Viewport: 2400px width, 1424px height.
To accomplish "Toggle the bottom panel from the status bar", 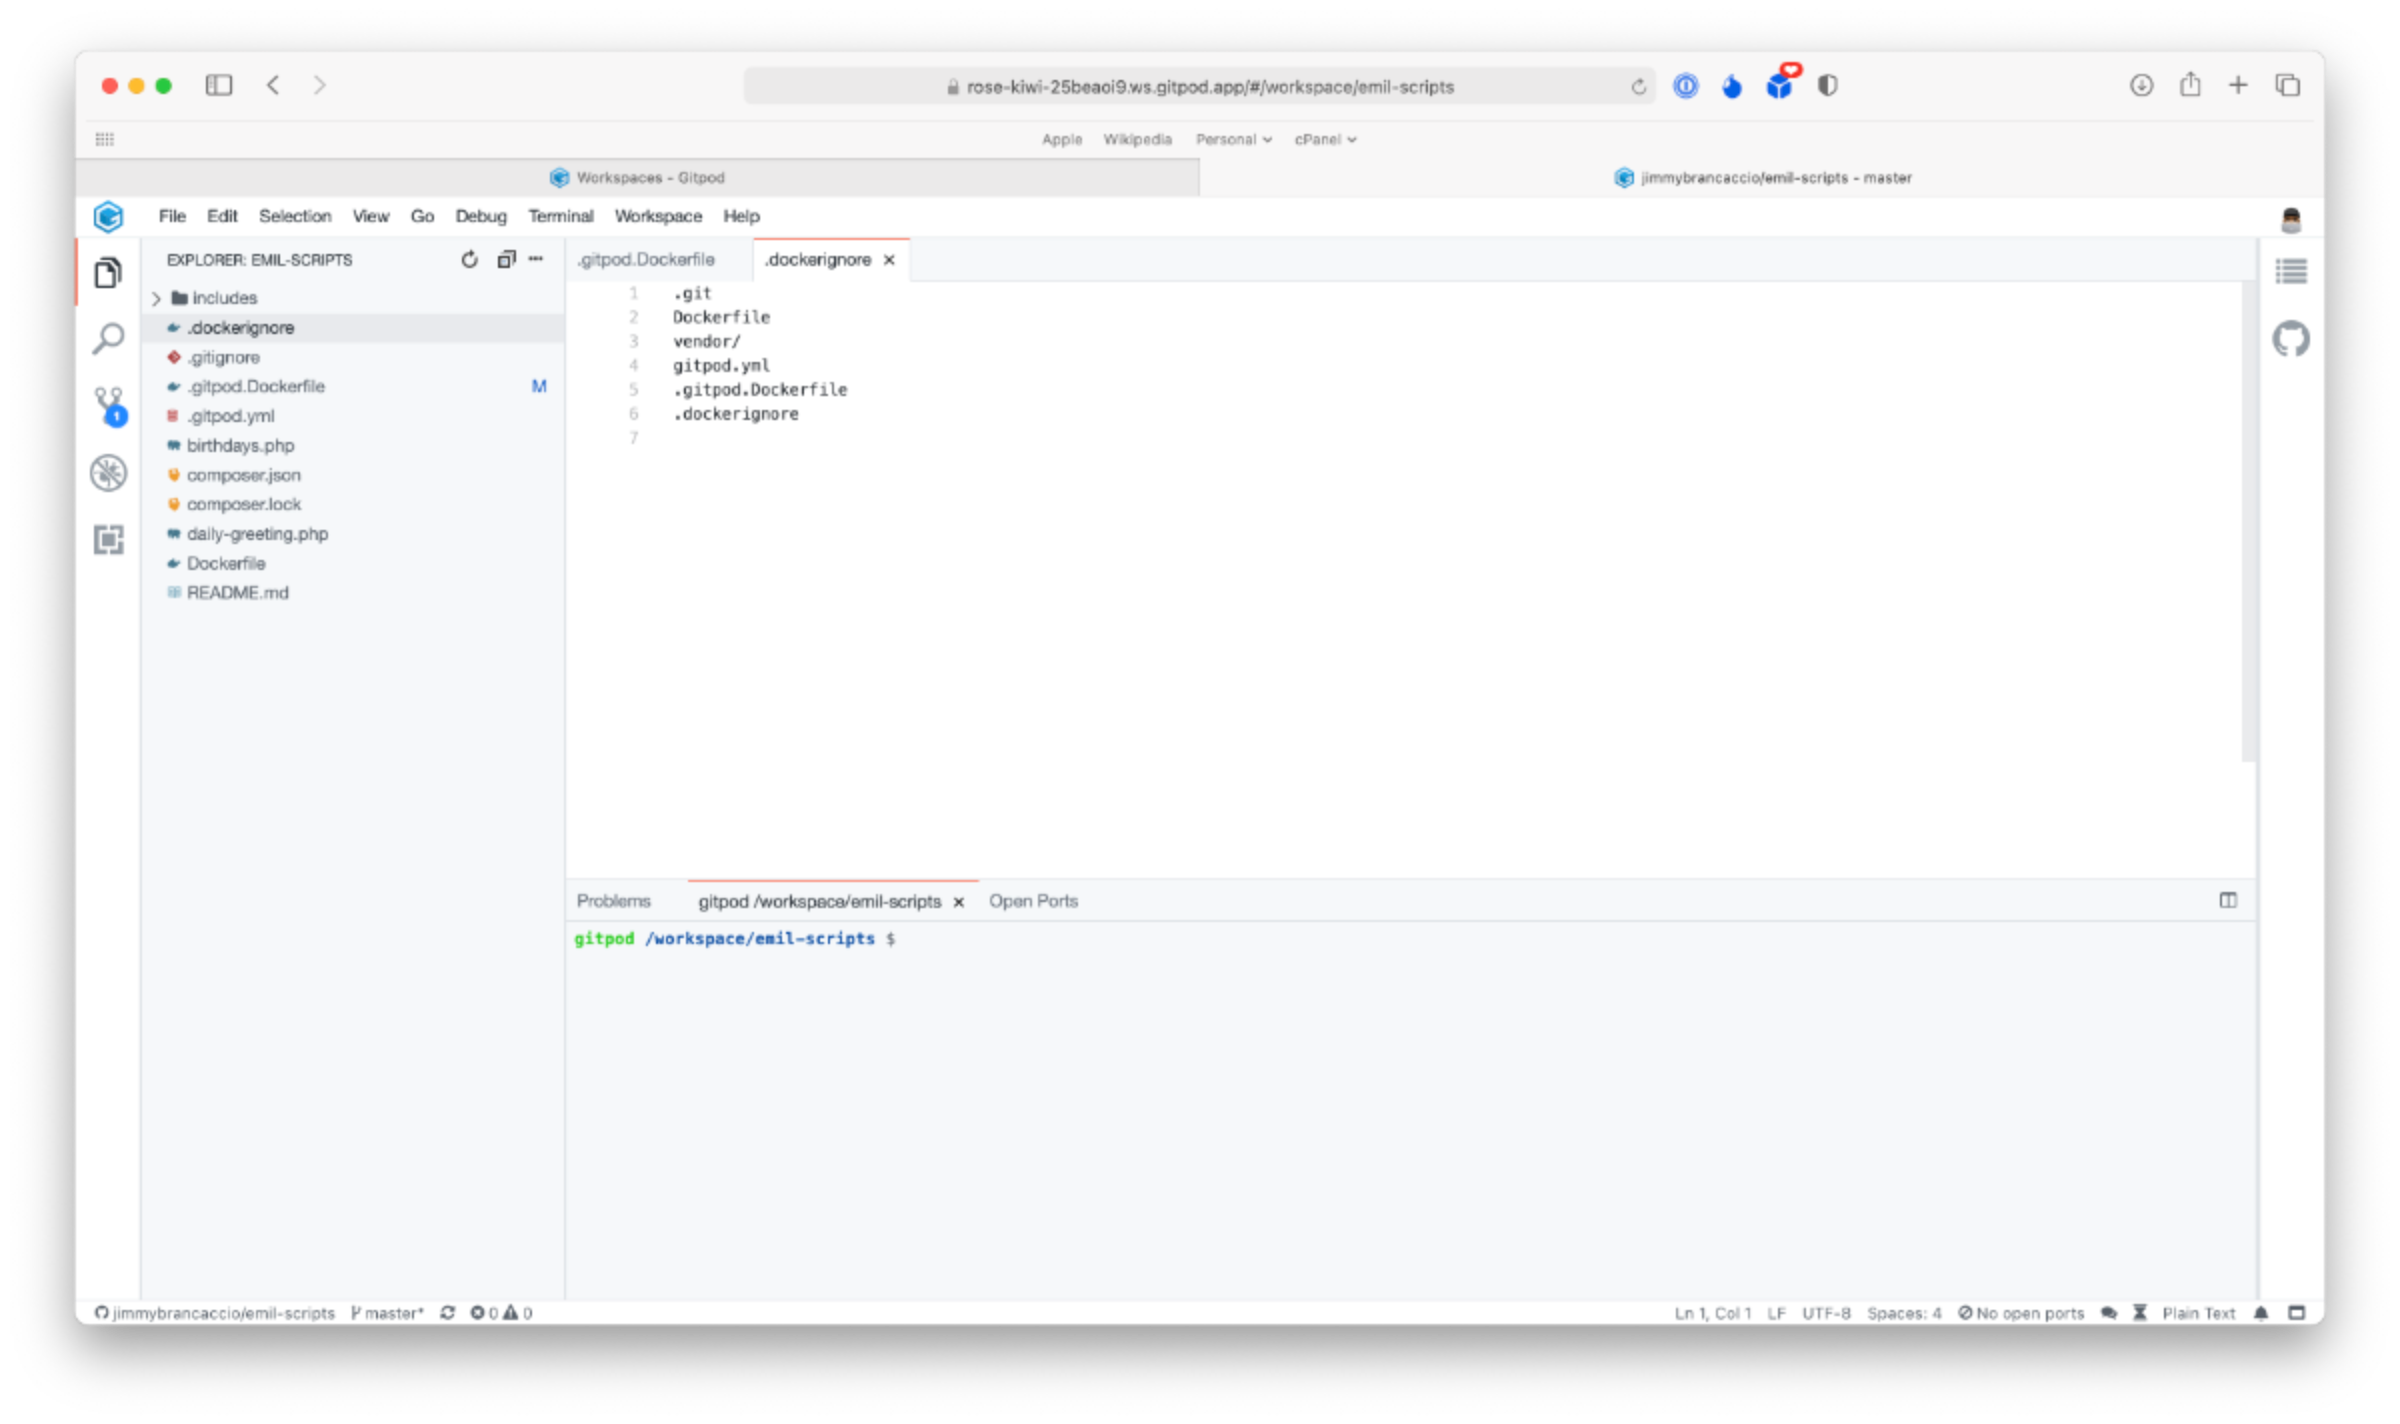I will 2297,1313.
